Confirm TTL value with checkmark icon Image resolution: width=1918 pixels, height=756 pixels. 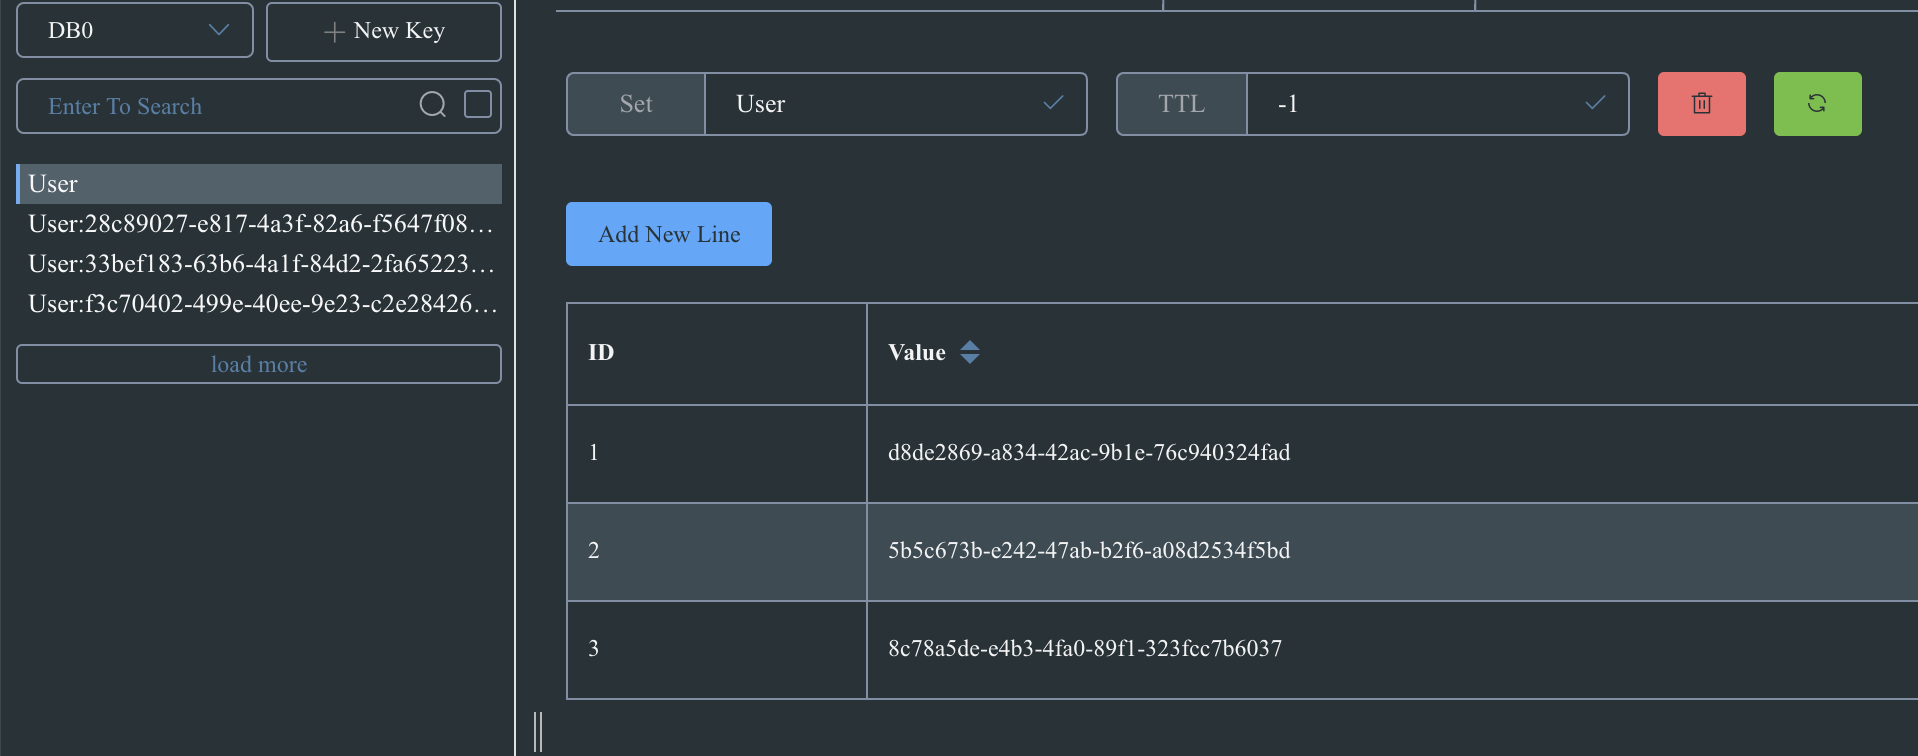coord(1595,104)
